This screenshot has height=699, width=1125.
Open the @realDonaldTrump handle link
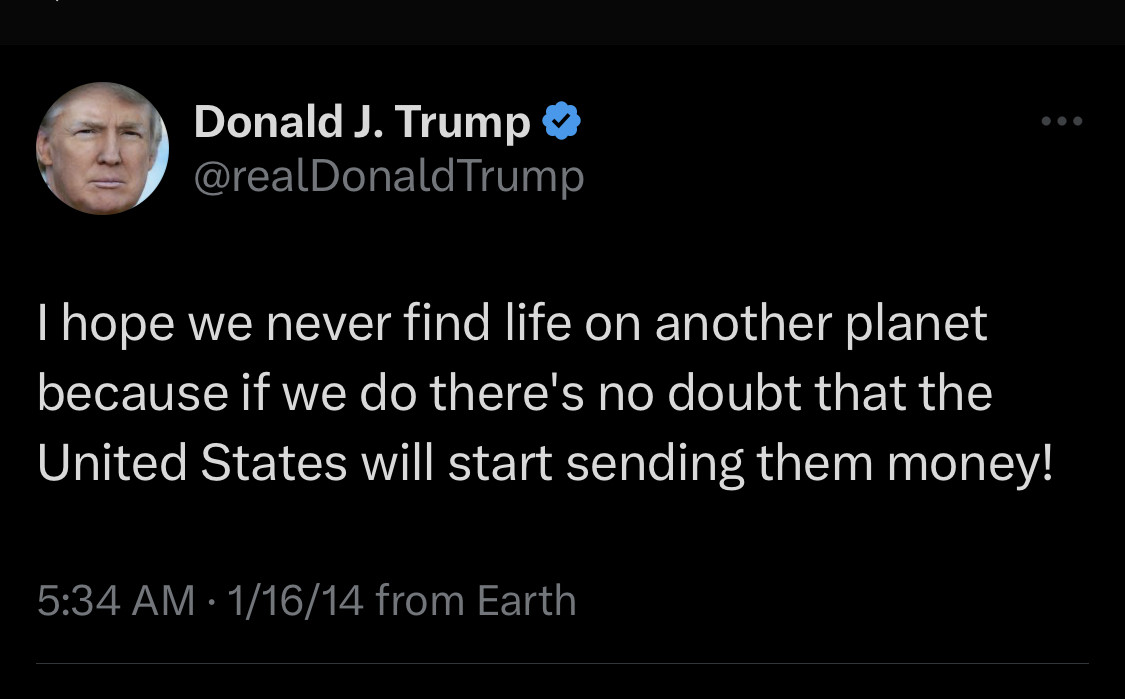coord(389,176)
